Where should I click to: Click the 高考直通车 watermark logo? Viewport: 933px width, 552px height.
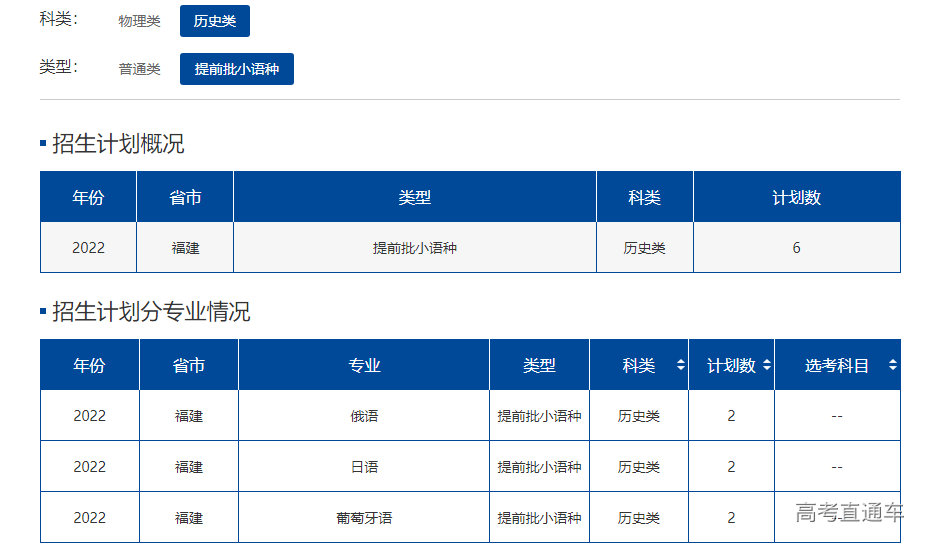(x=848, y=513)
